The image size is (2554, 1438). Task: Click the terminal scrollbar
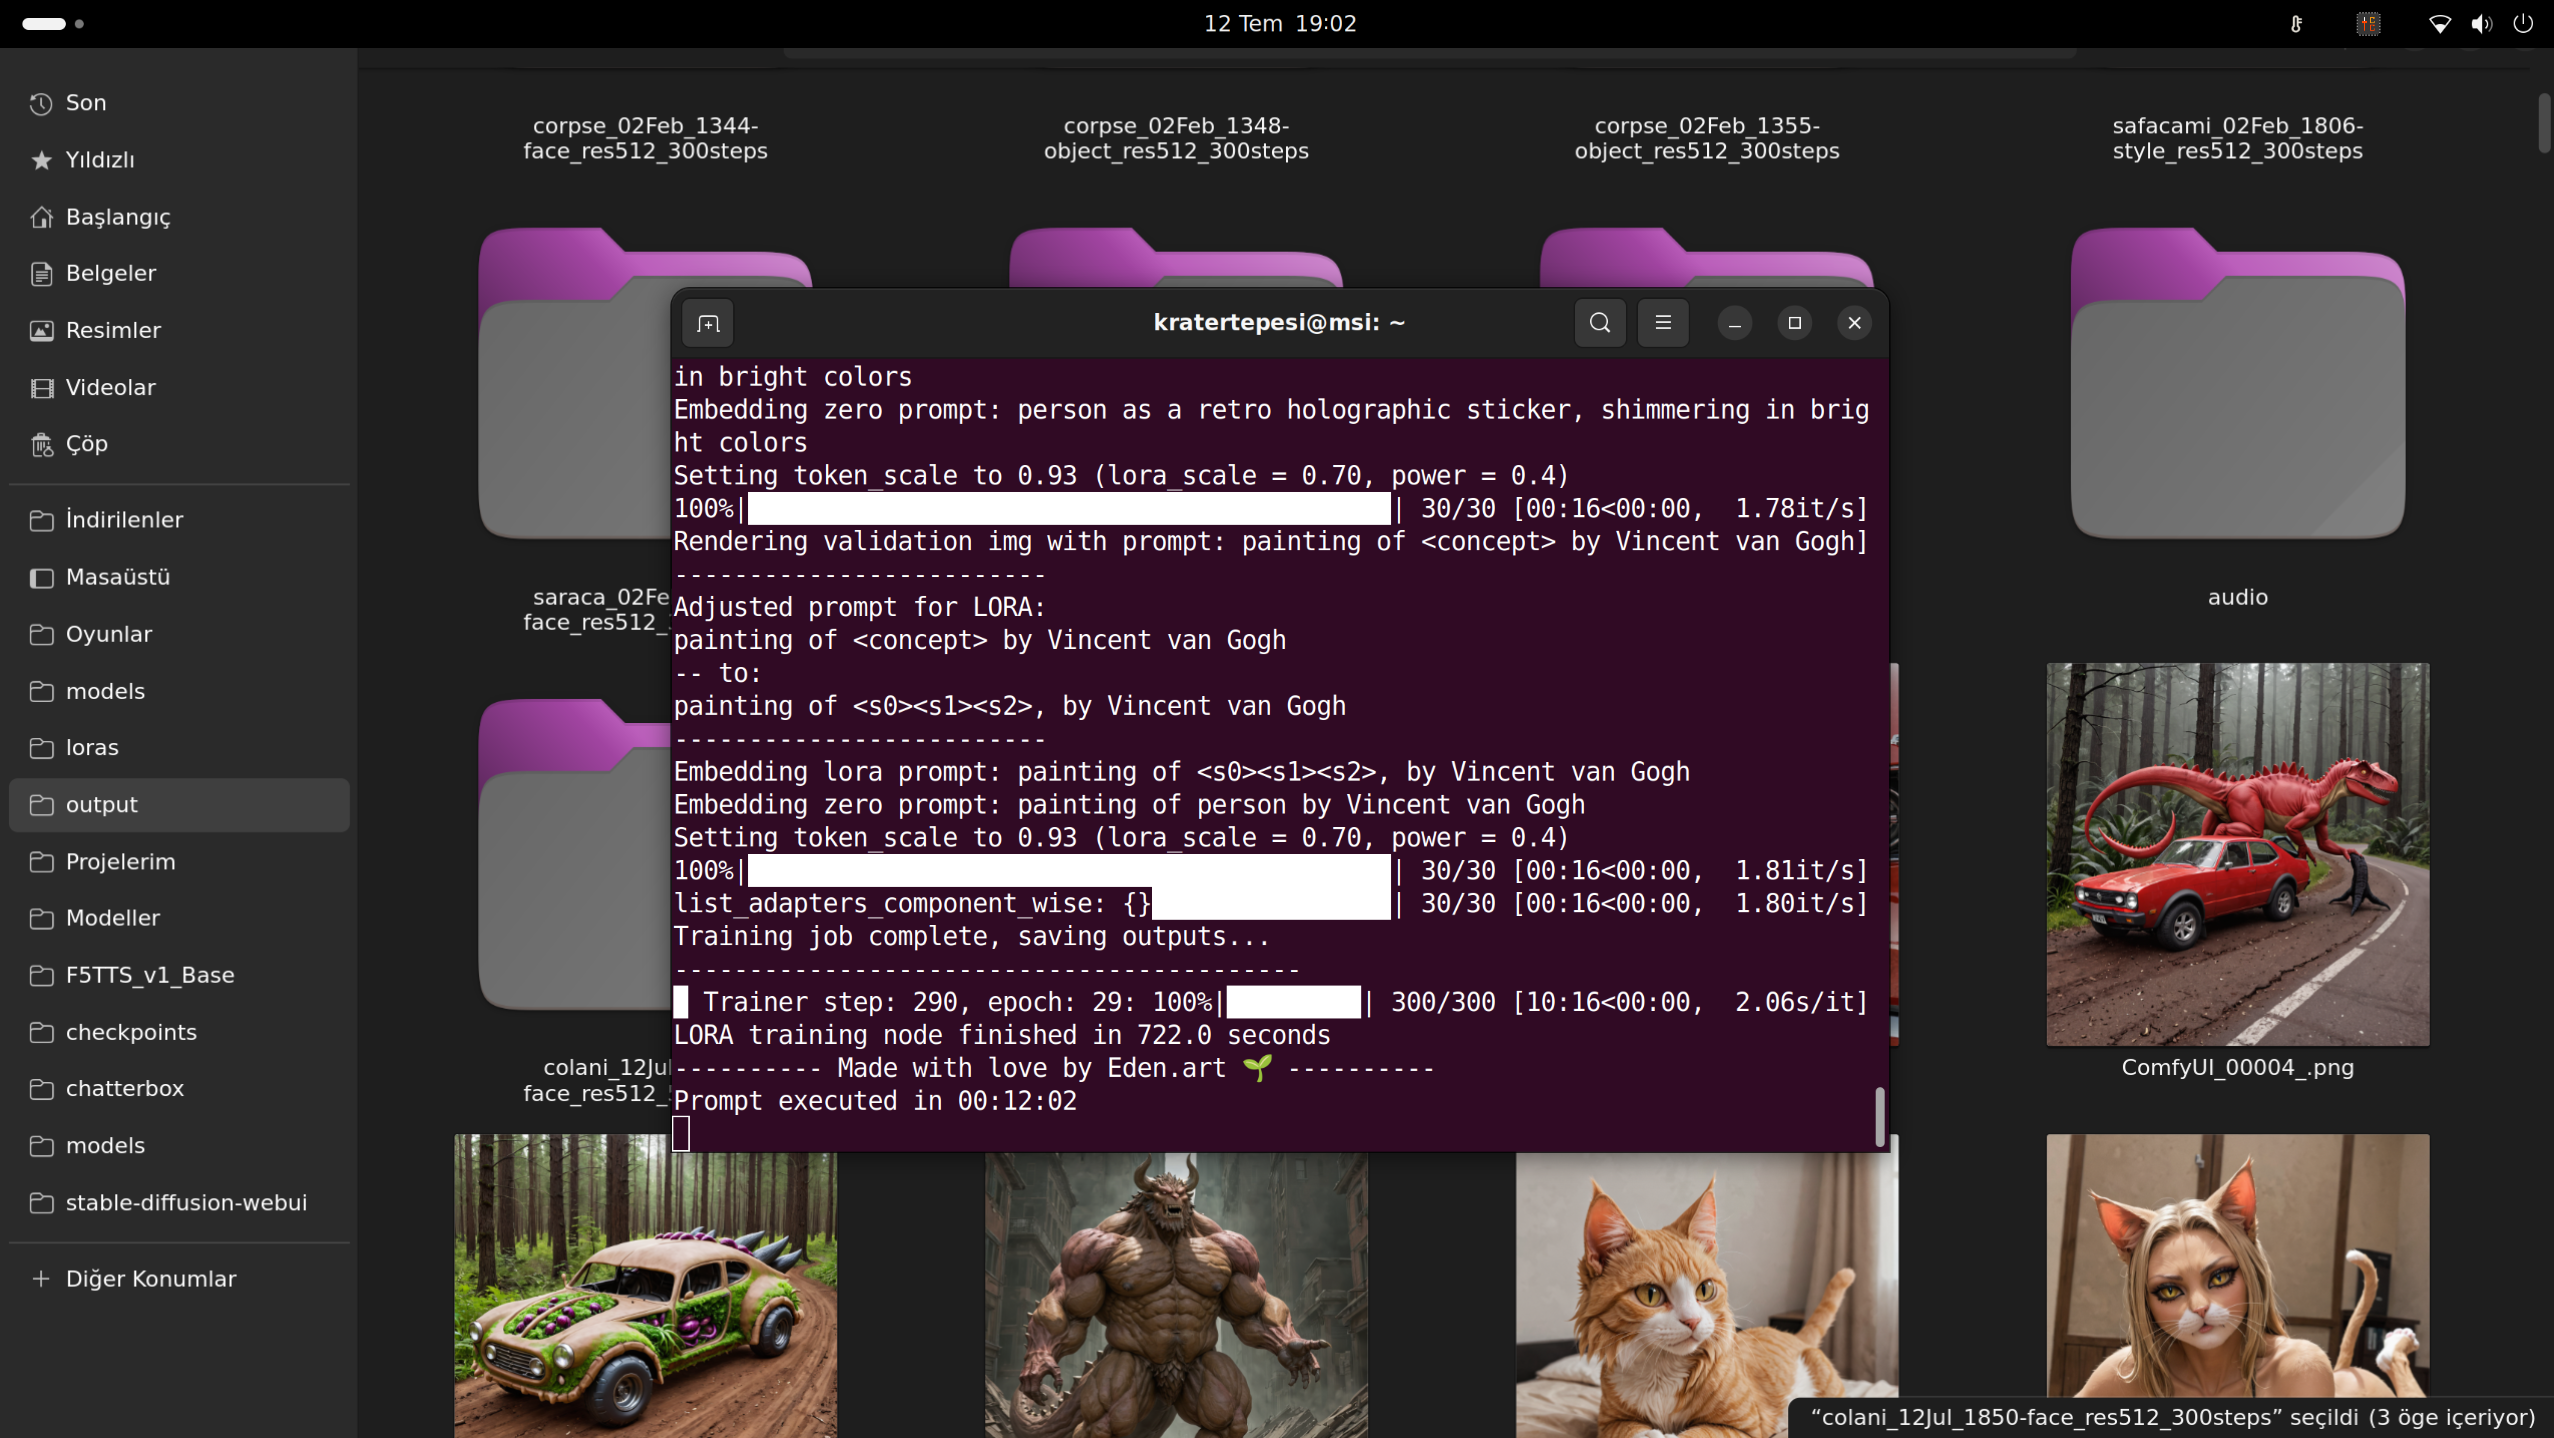click(1880, 1117)
